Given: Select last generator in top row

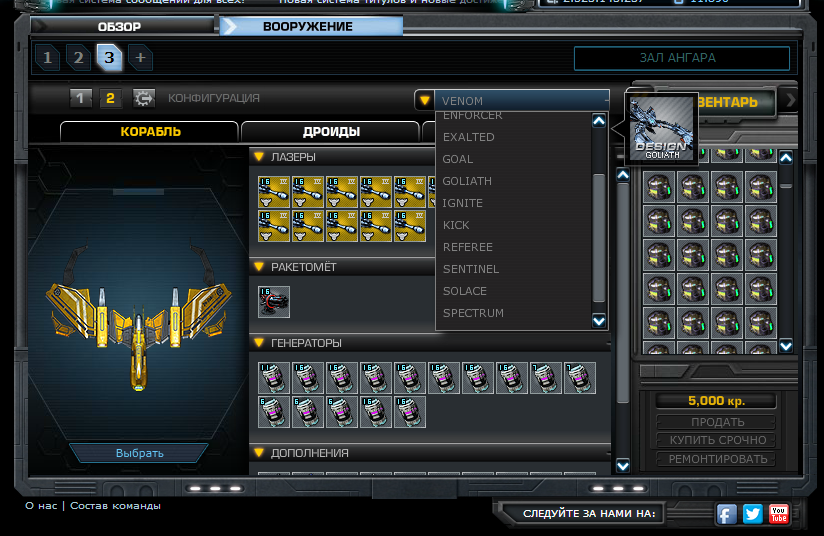Looking at the screenshot, I should click(x=580, y=378).
